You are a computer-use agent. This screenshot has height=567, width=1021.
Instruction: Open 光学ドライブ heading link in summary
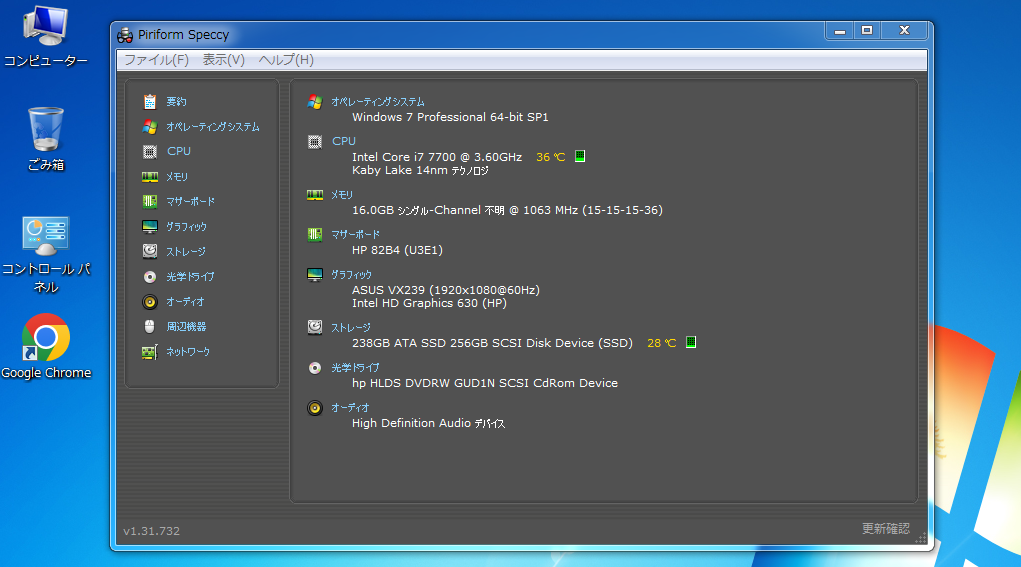(355, 368)
